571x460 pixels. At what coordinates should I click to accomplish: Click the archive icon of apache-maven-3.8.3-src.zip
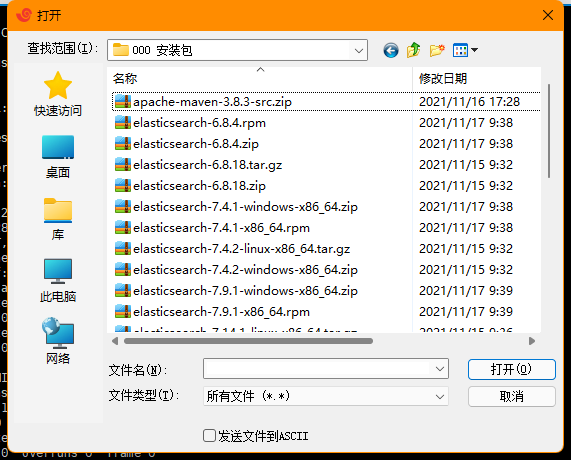point(123,102)
